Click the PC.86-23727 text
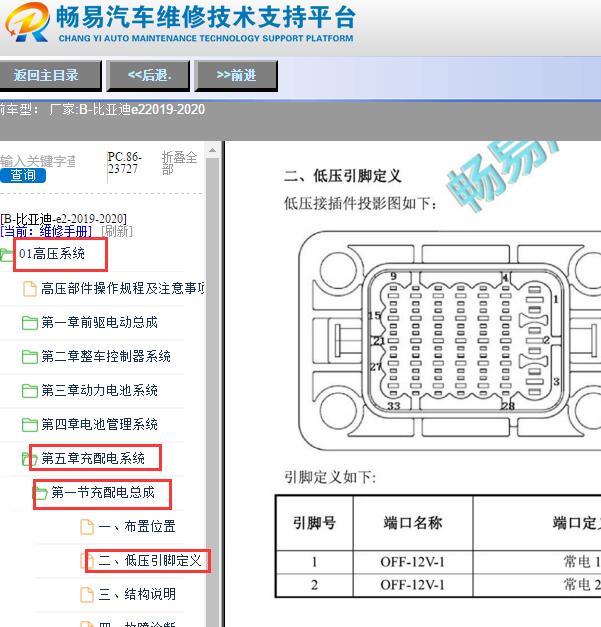The height and width of the screenshot is (627, 601). point(124,163)
